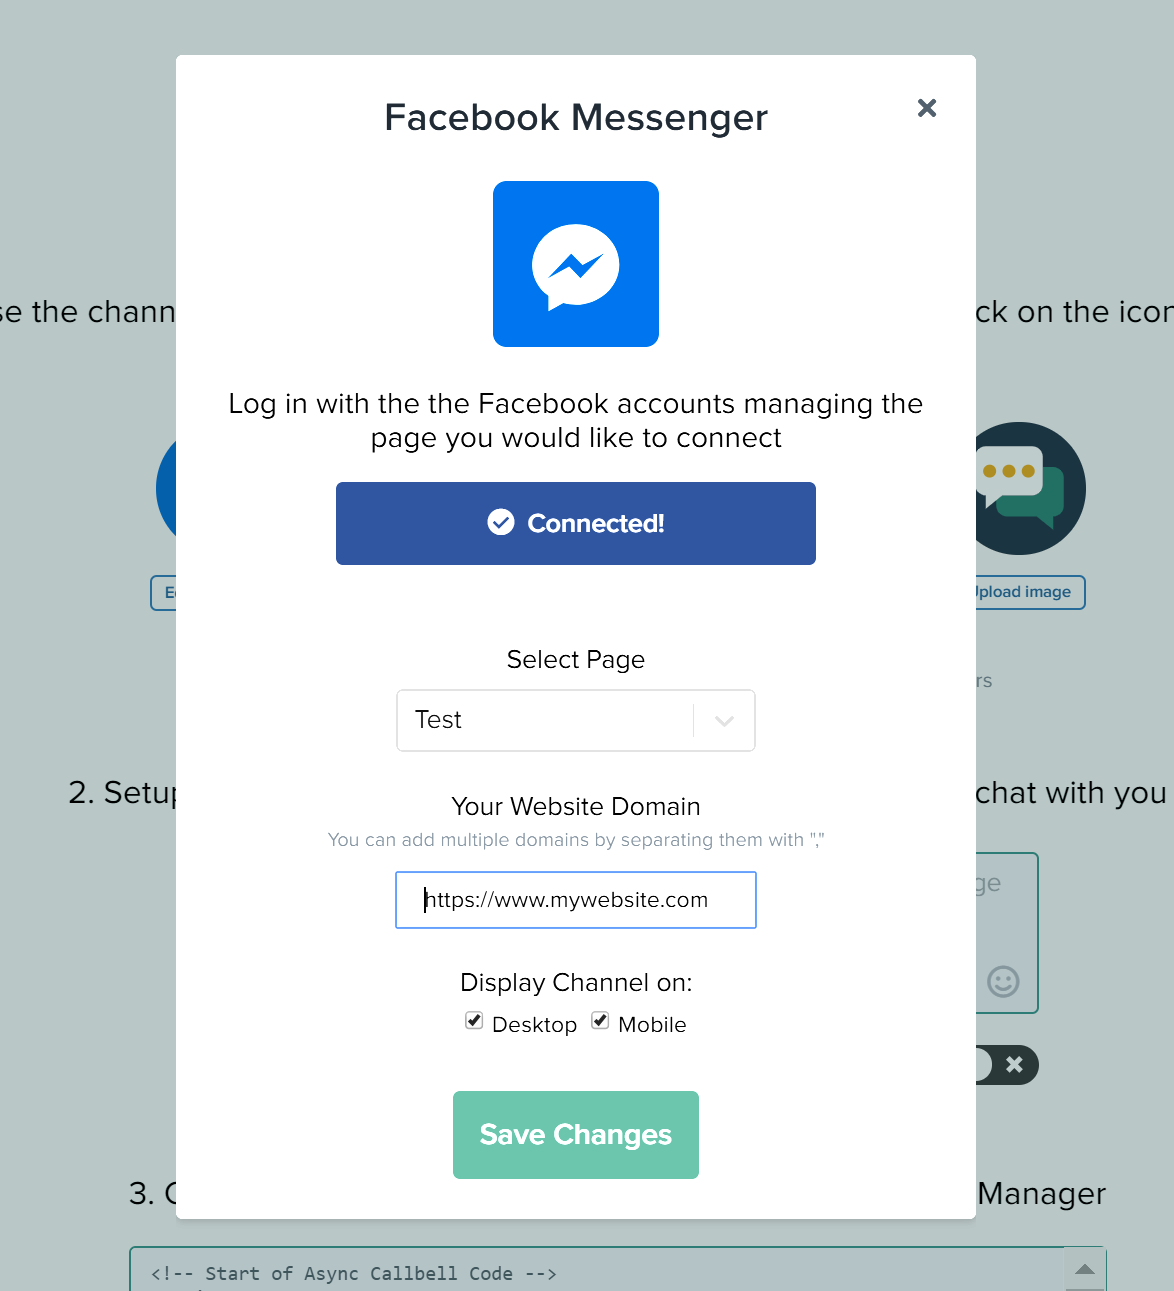Click the Test value in Select Page
The height and width of the screenshot is (1291, 1174).
pyautogui.click(x=438, y=720)
